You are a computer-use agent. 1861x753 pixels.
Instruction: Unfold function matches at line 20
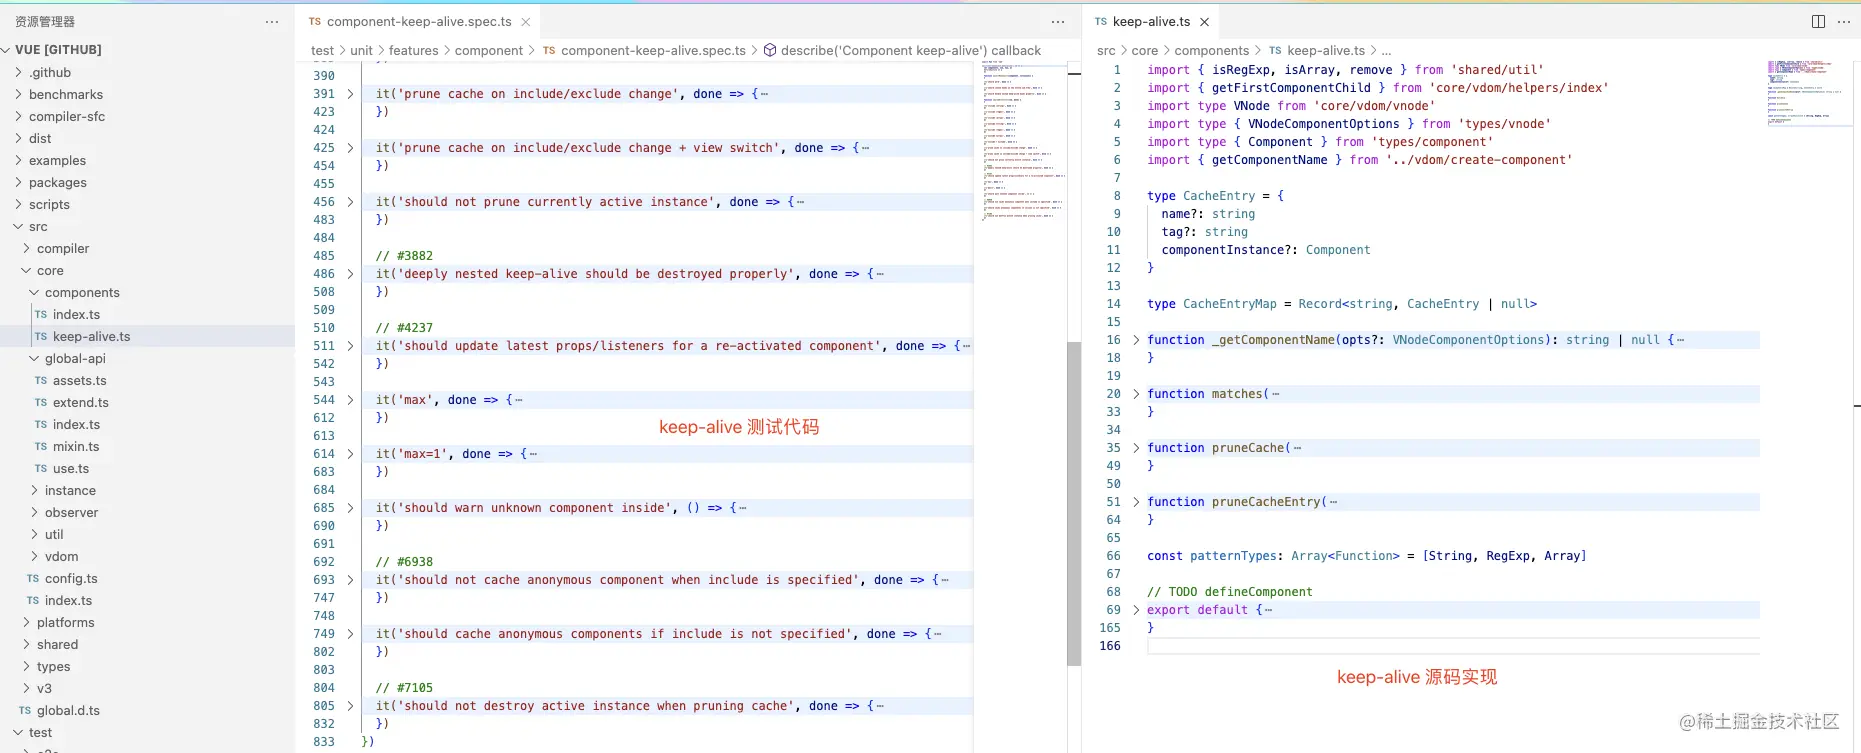[x=1136, y=394]
